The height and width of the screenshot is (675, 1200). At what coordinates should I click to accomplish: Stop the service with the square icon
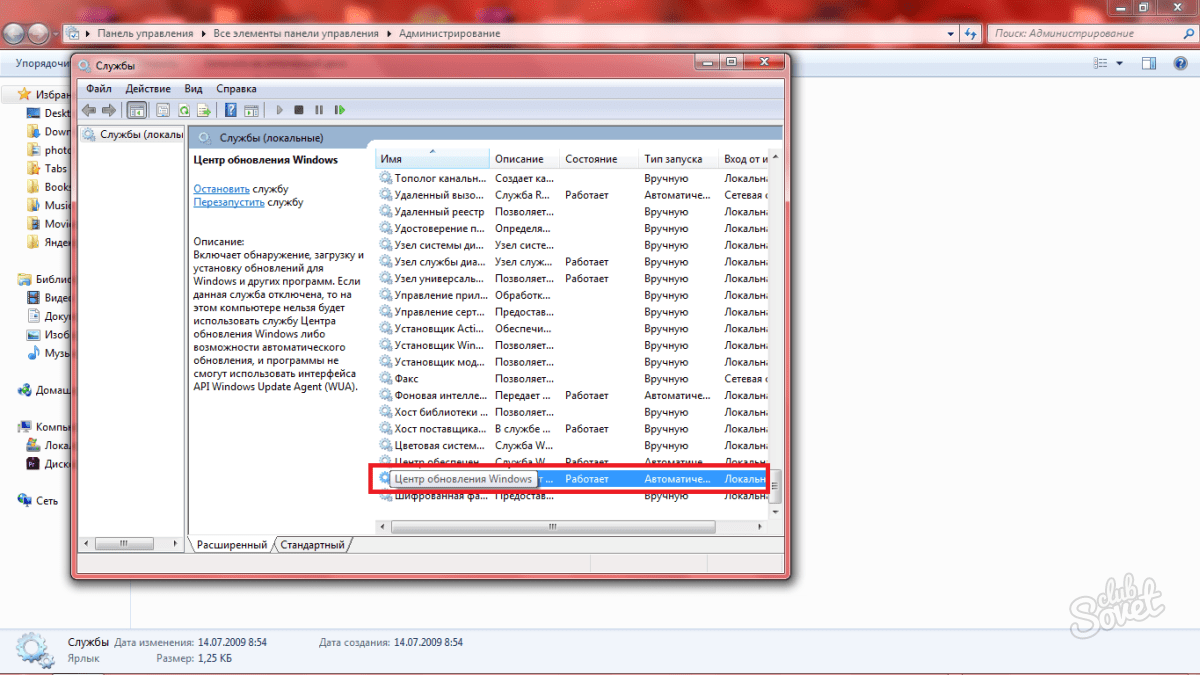[299, 110]
